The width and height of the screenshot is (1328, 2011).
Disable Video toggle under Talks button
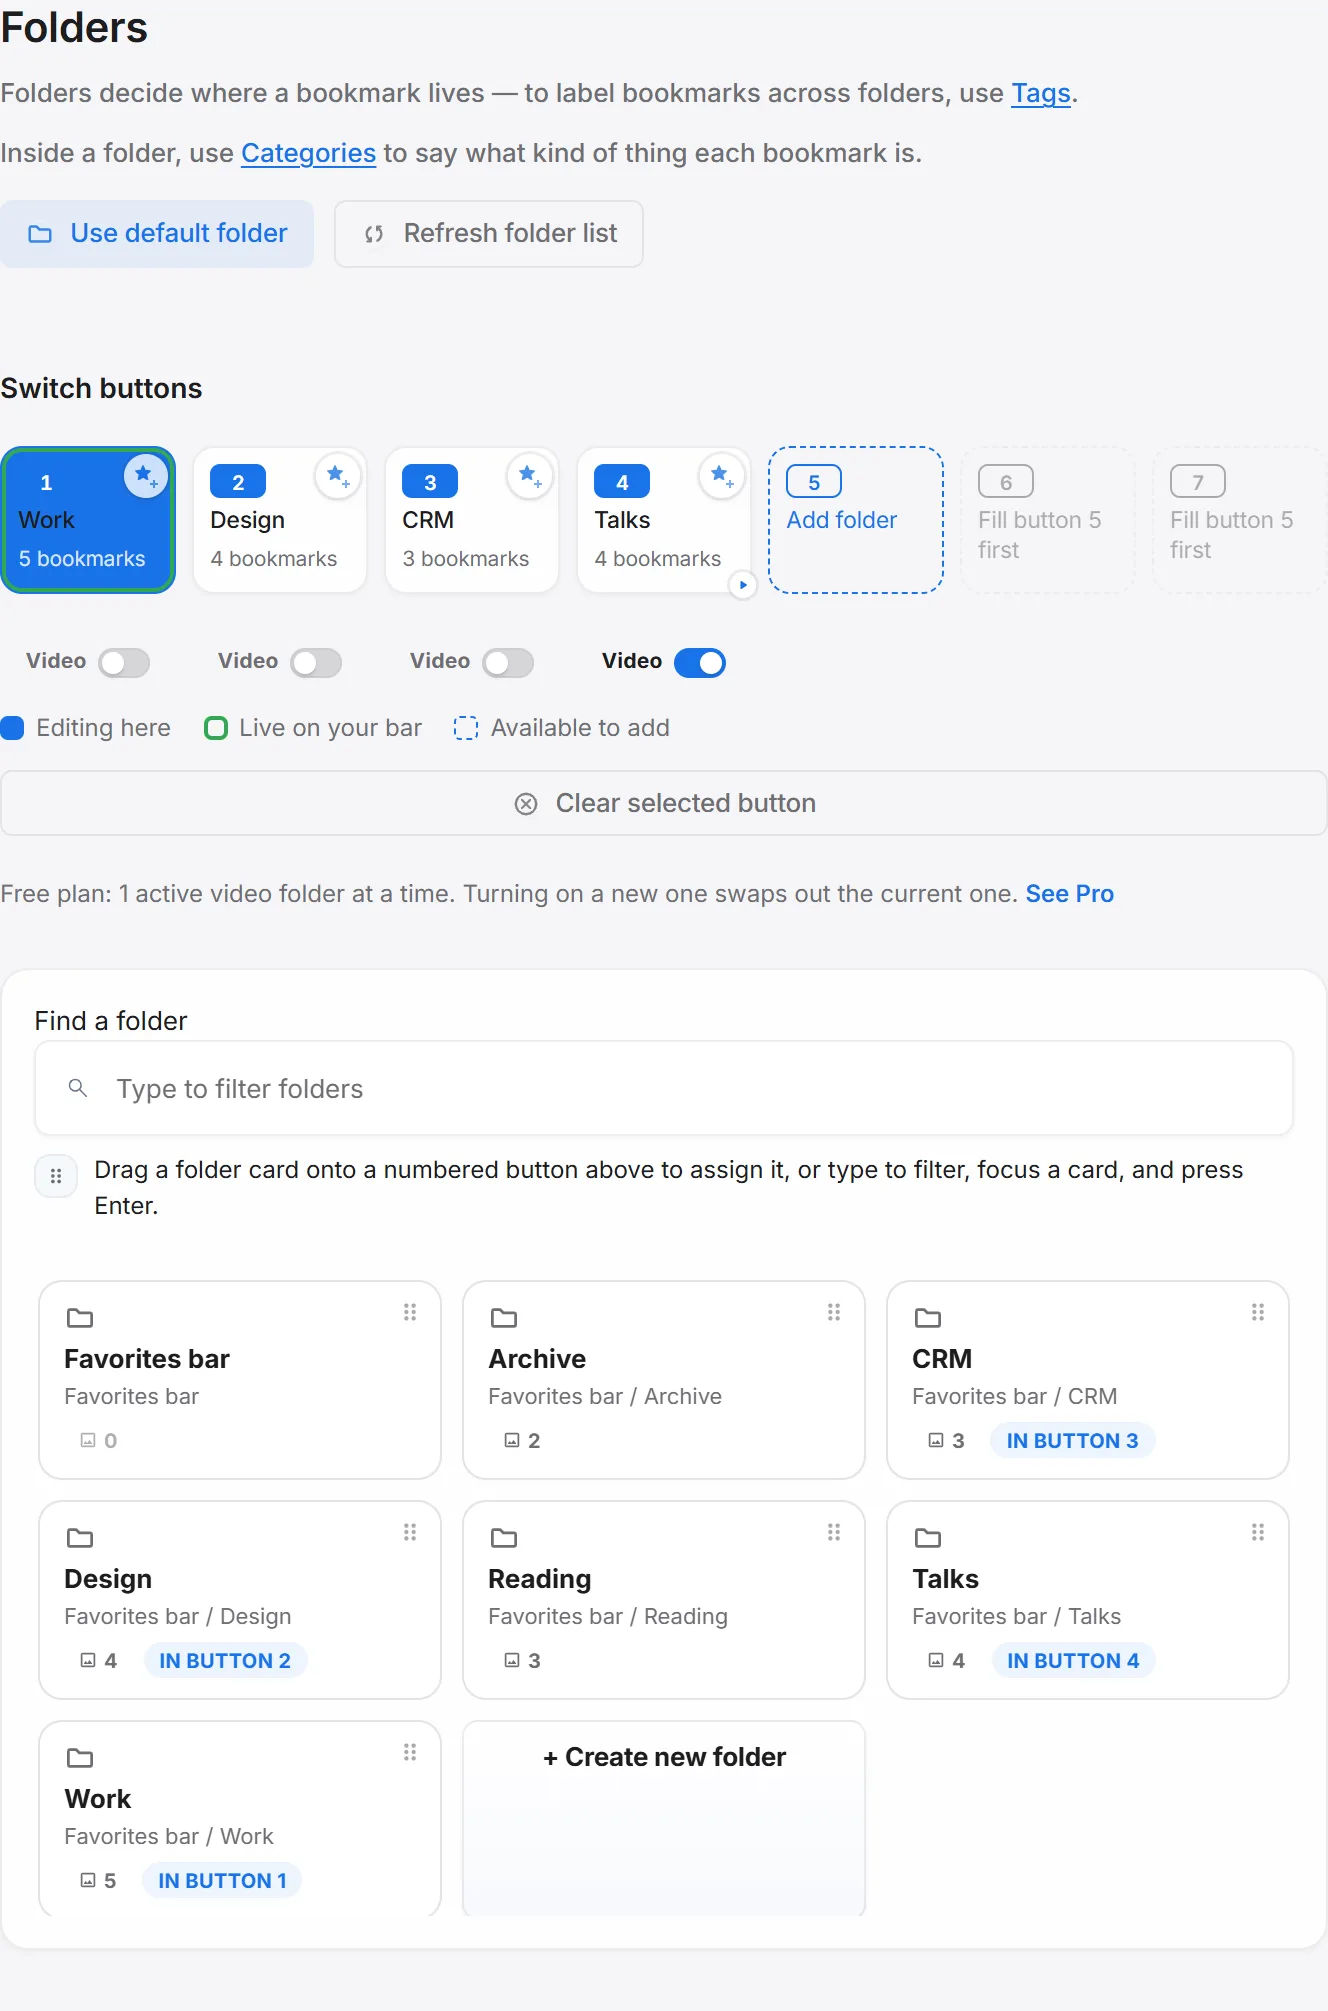point(700,662)
